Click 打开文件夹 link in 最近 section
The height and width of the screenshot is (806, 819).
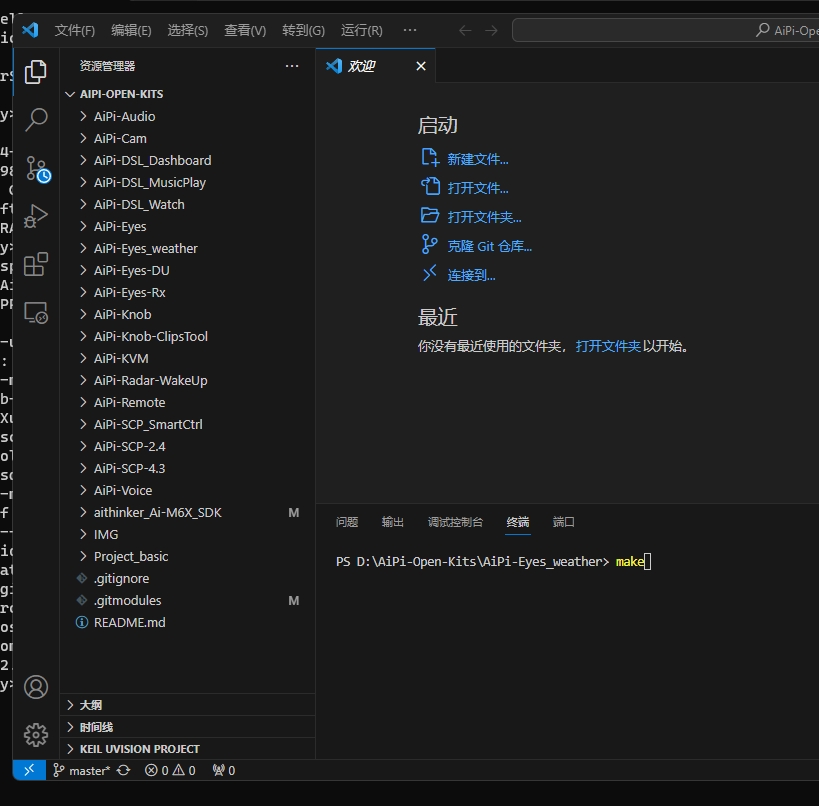[x=608, y=346]
